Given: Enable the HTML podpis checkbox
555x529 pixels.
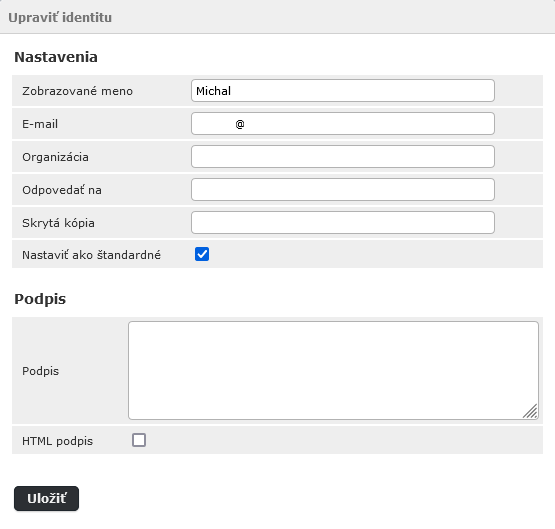Looking at the screenshot, I should tap(139, 440).
